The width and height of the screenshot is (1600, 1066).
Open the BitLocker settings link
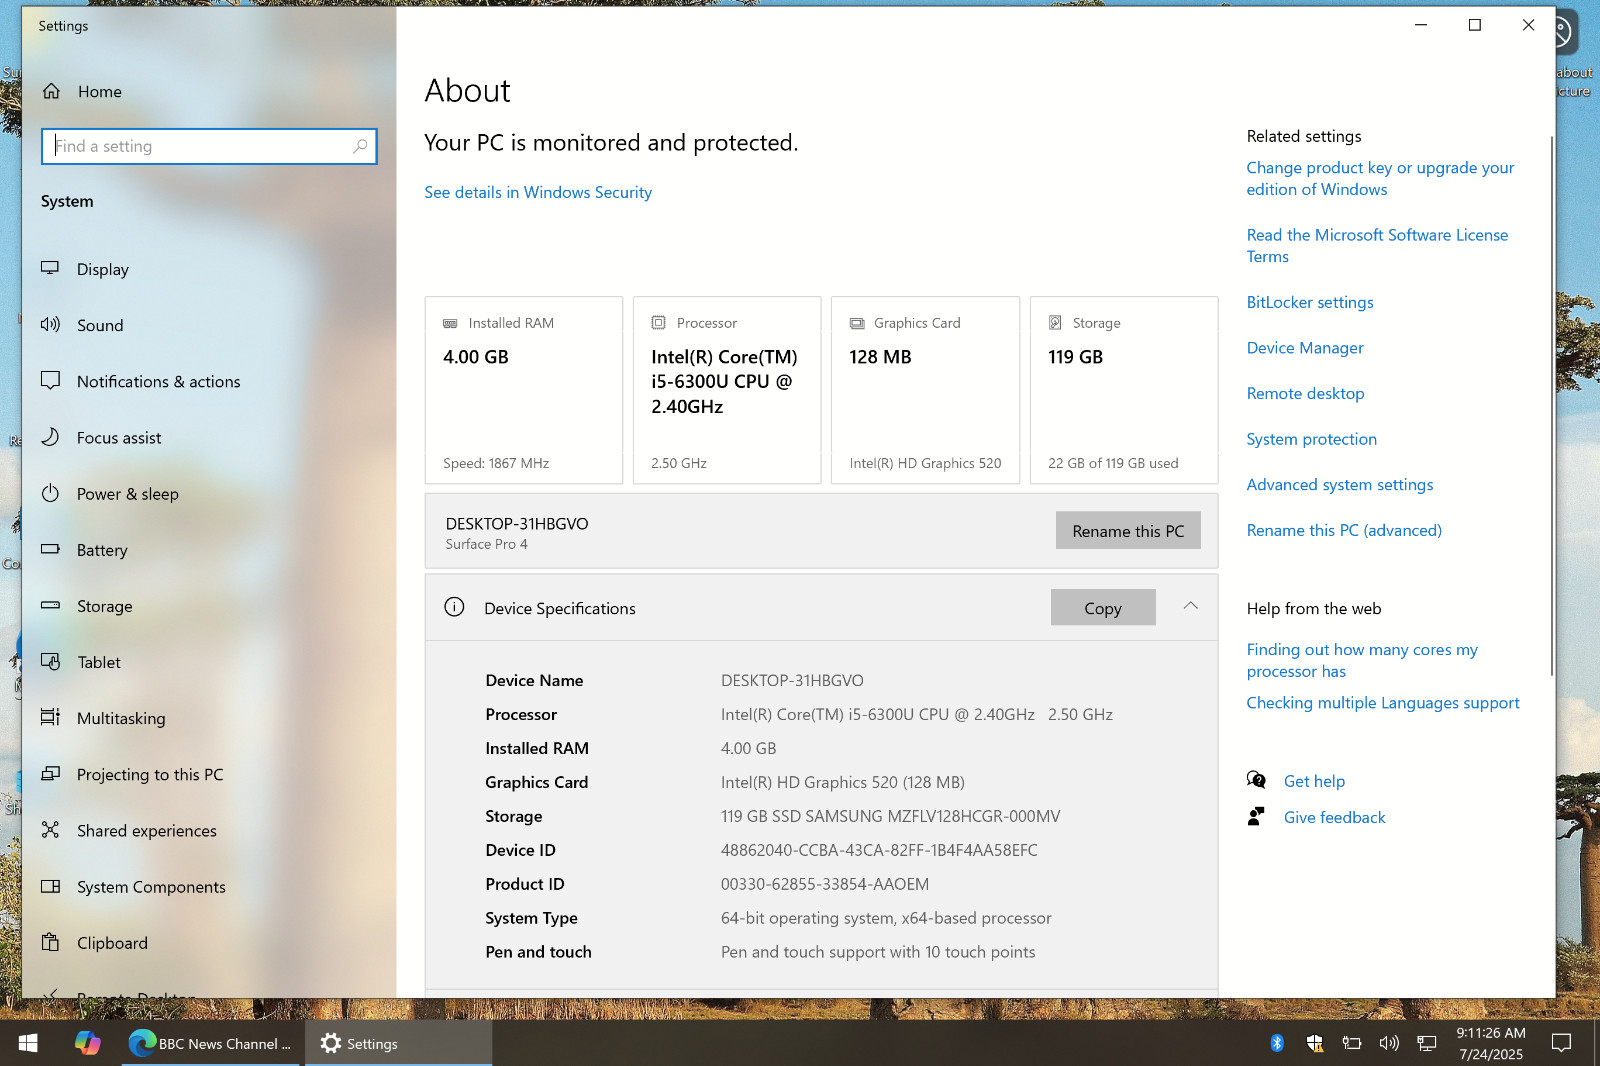pos(1310,302)
